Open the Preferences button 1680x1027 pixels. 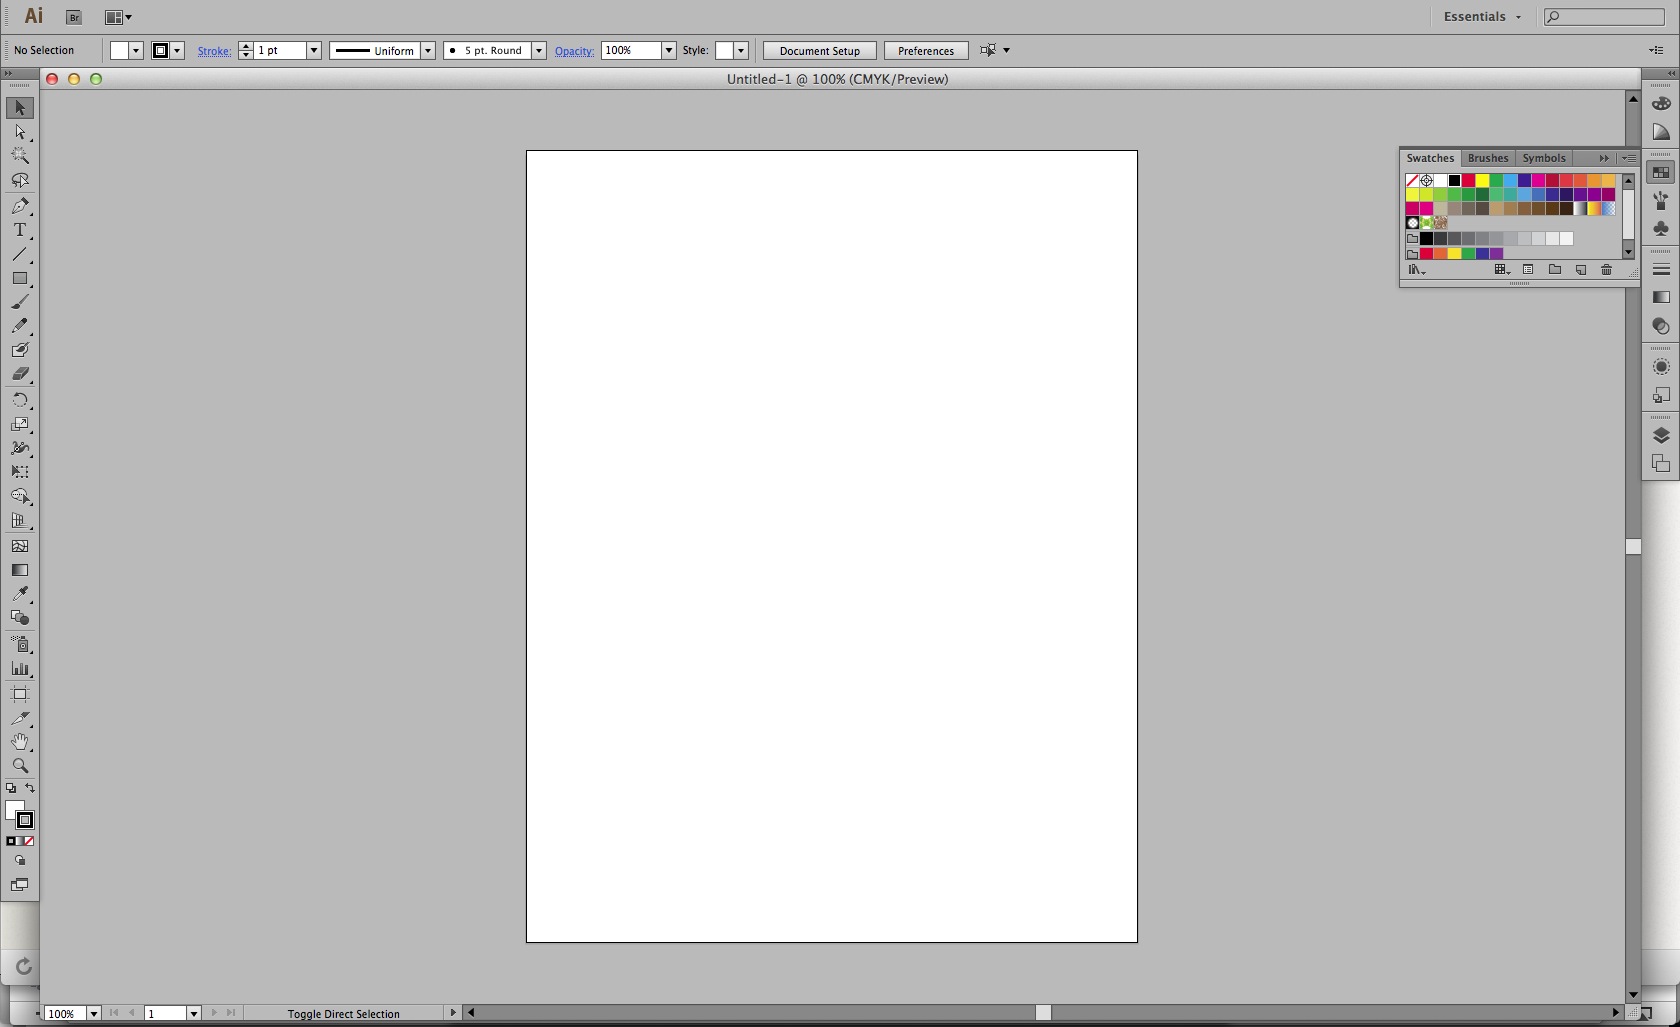coord(925,51)
